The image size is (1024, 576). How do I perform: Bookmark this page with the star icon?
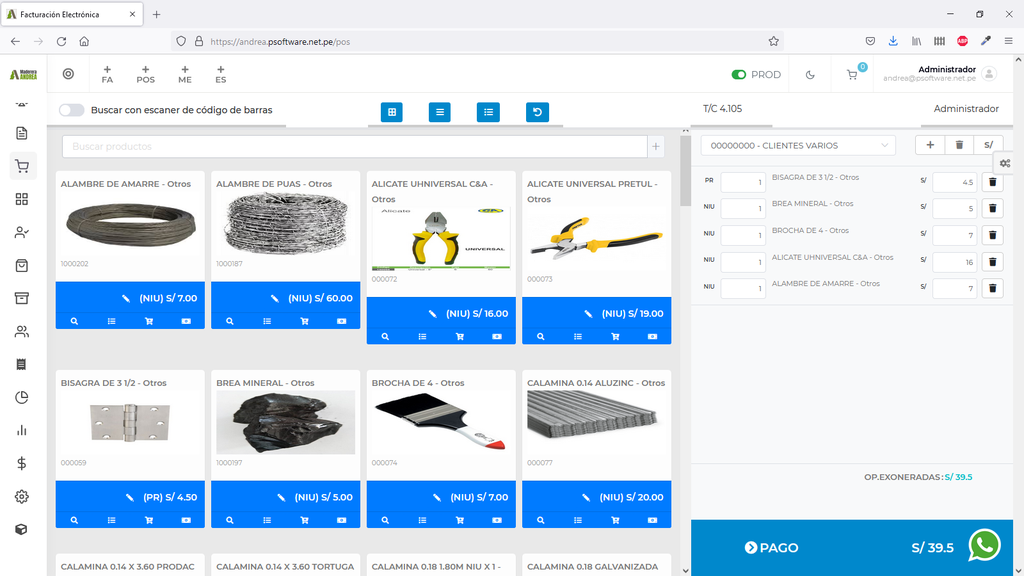point(774,41)
